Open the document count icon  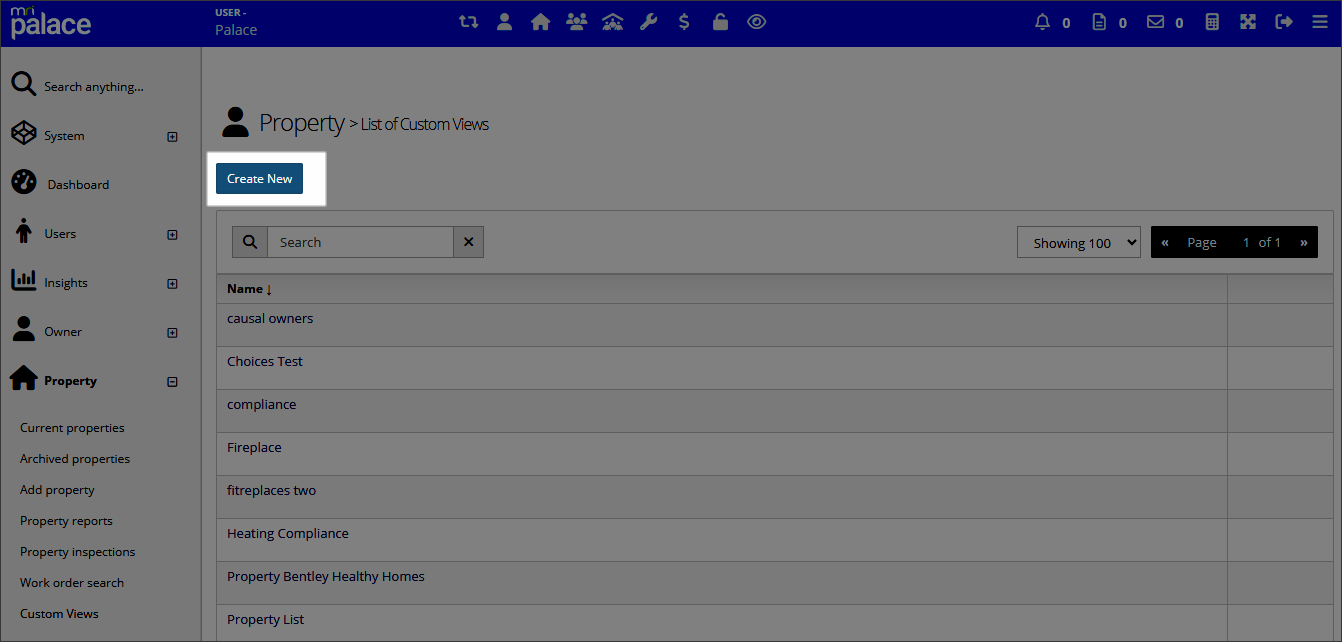(x=1099, y=22)
